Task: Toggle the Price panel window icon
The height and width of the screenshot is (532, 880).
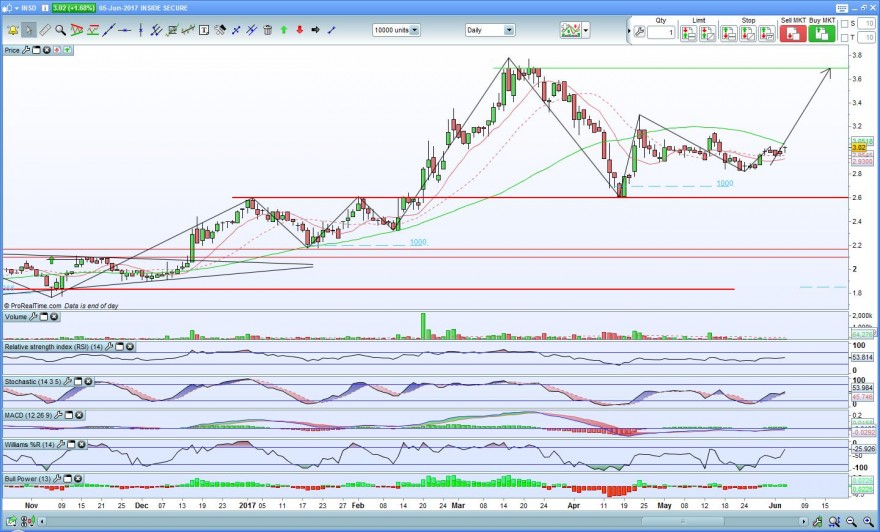Action: pos(36,51)
